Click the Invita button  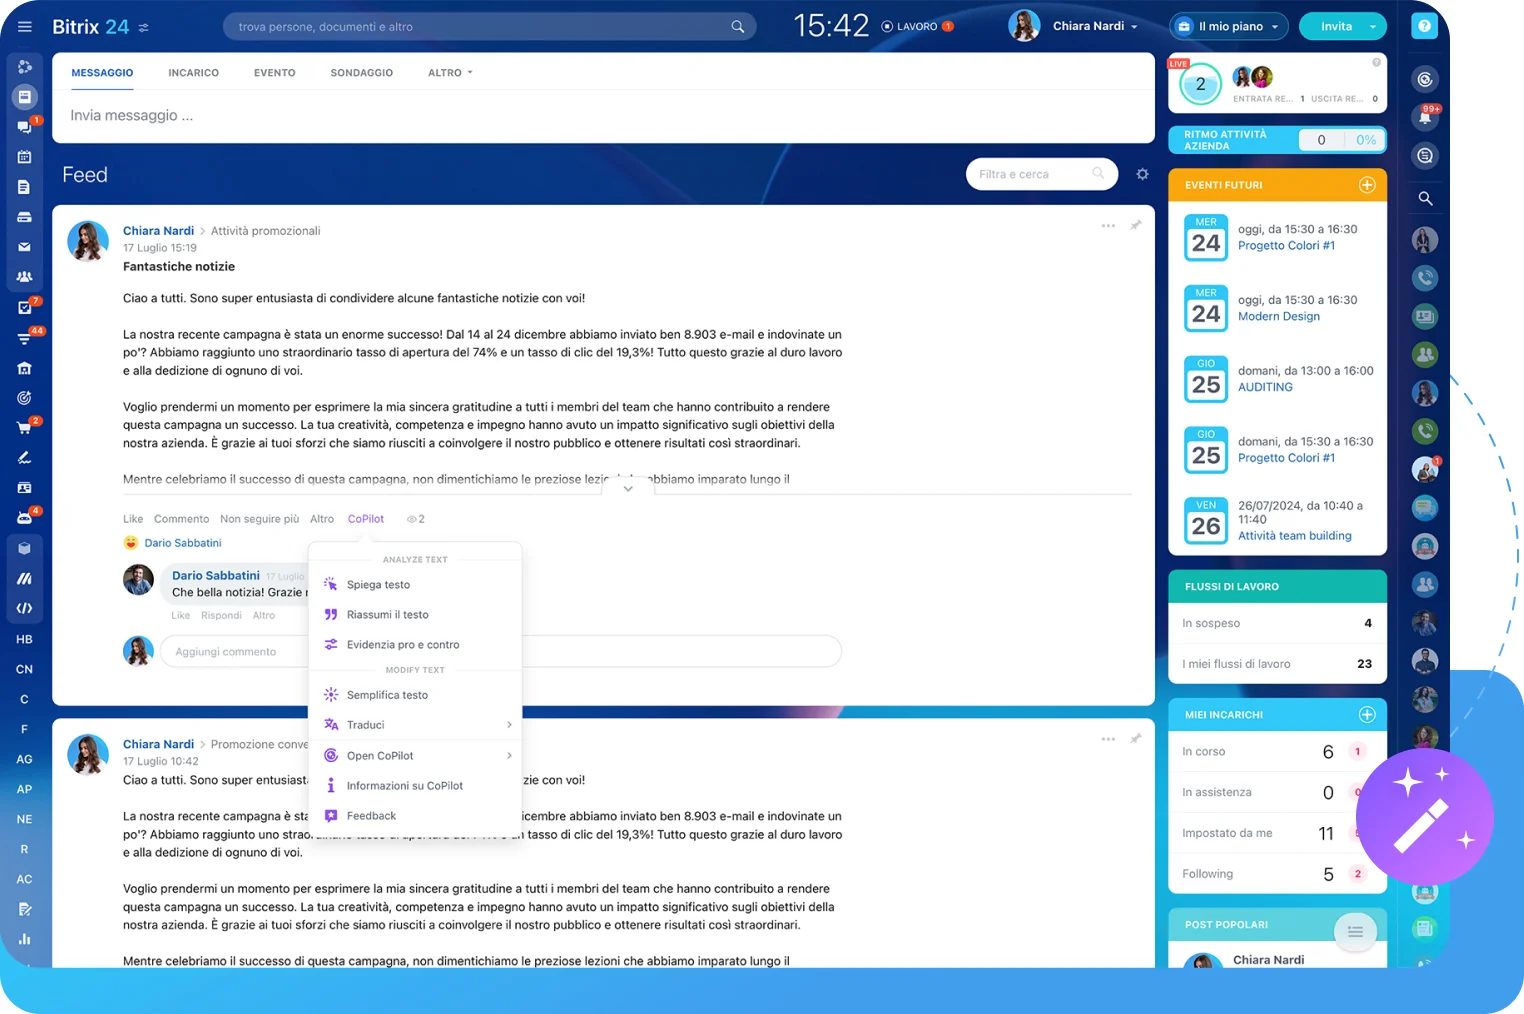click(1335, 27)
